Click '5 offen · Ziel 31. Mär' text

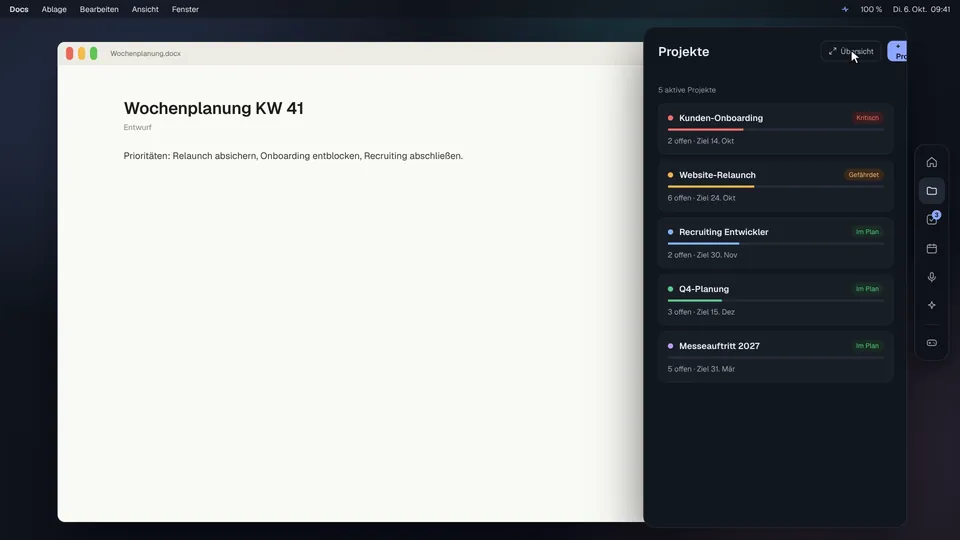coord(701,369)
